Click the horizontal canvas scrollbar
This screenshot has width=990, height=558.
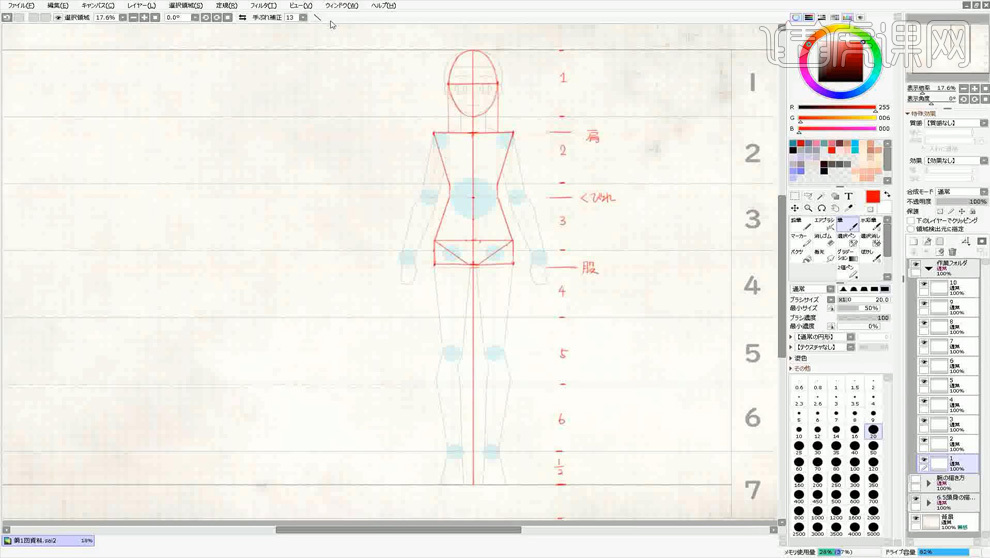click(x=398, y=530)
